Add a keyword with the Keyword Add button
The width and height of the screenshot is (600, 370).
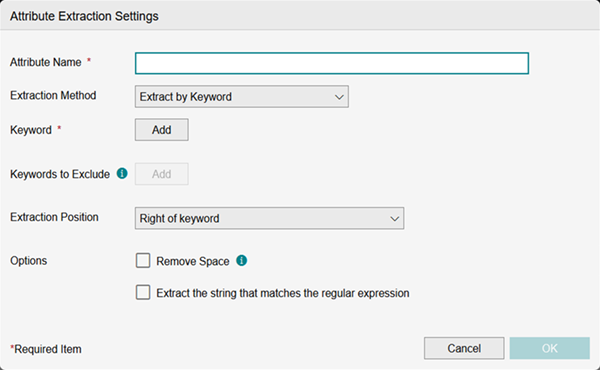click(161, 130)
